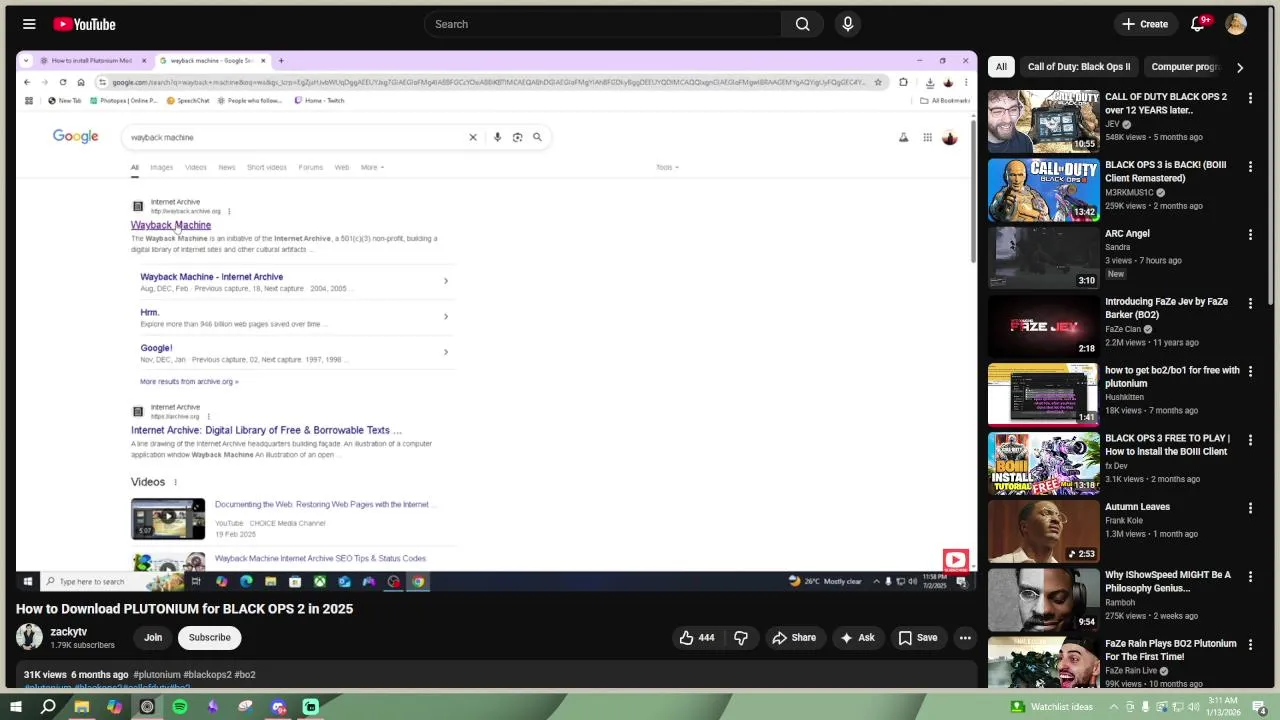
Task: Join the zackytv channel membership
Action: click(x=153, y=637)
